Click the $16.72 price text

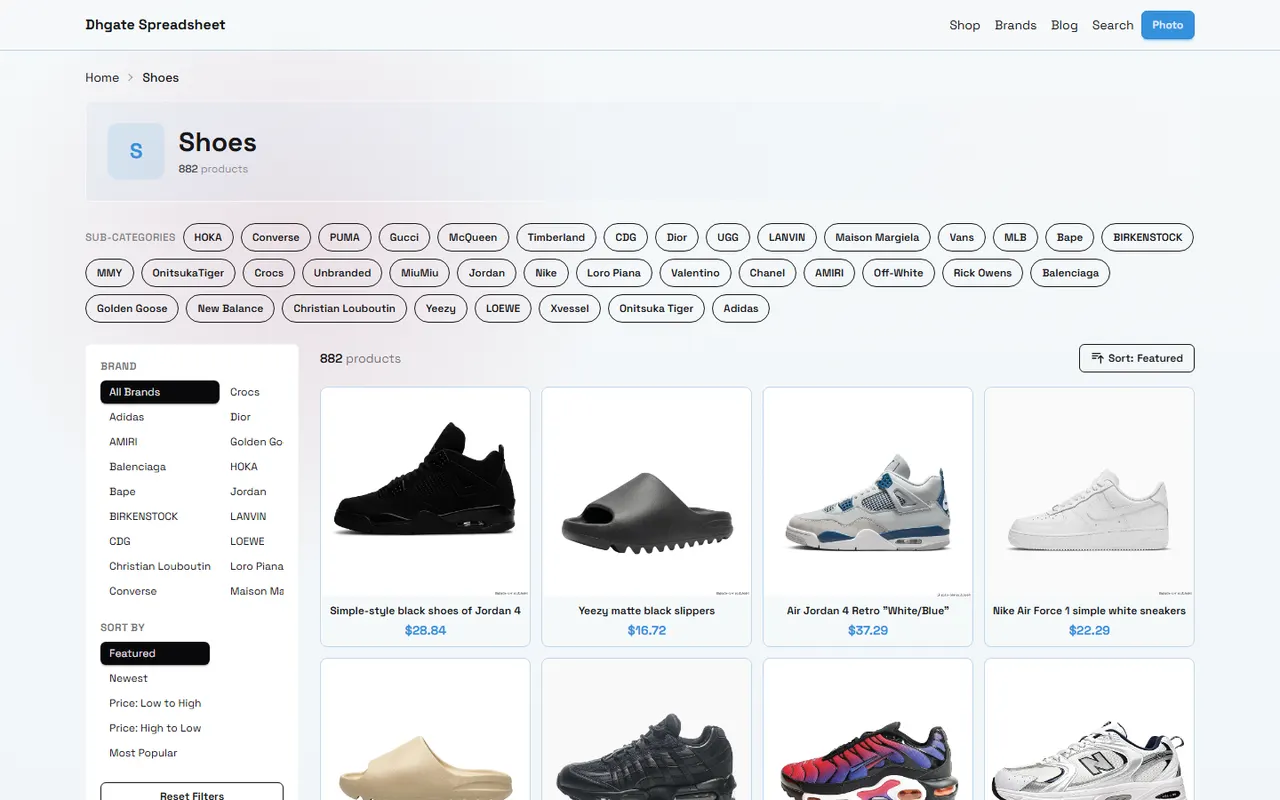647,630
